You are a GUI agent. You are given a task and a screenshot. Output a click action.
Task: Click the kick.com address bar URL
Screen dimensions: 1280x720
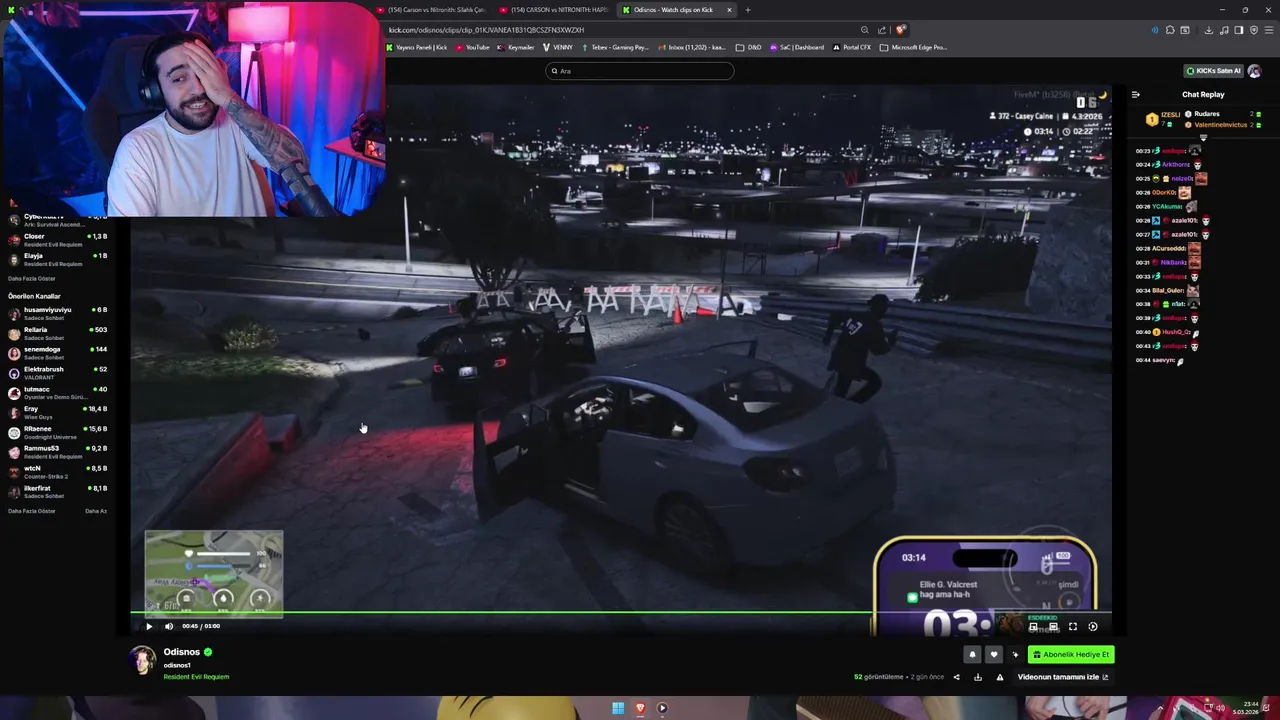[x=486, y=30]
